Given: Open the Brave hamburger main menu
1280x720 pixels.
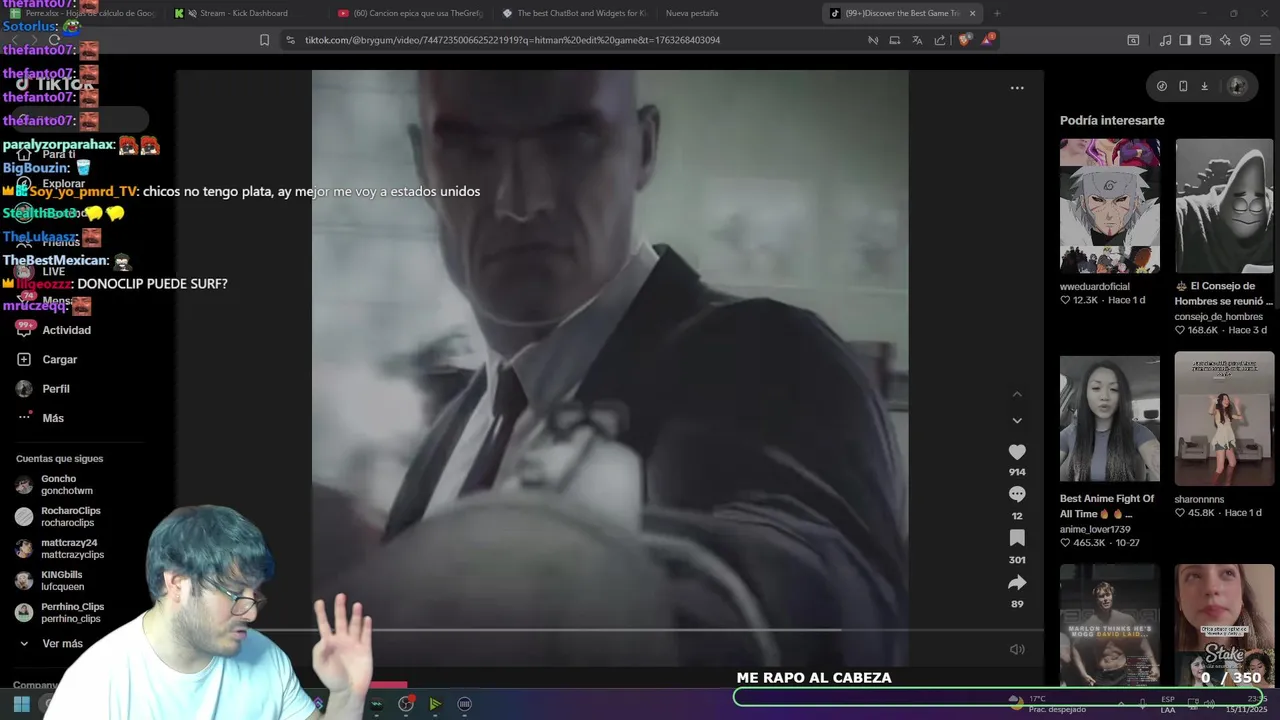Looking at the screenshot, I should 1266,40.
